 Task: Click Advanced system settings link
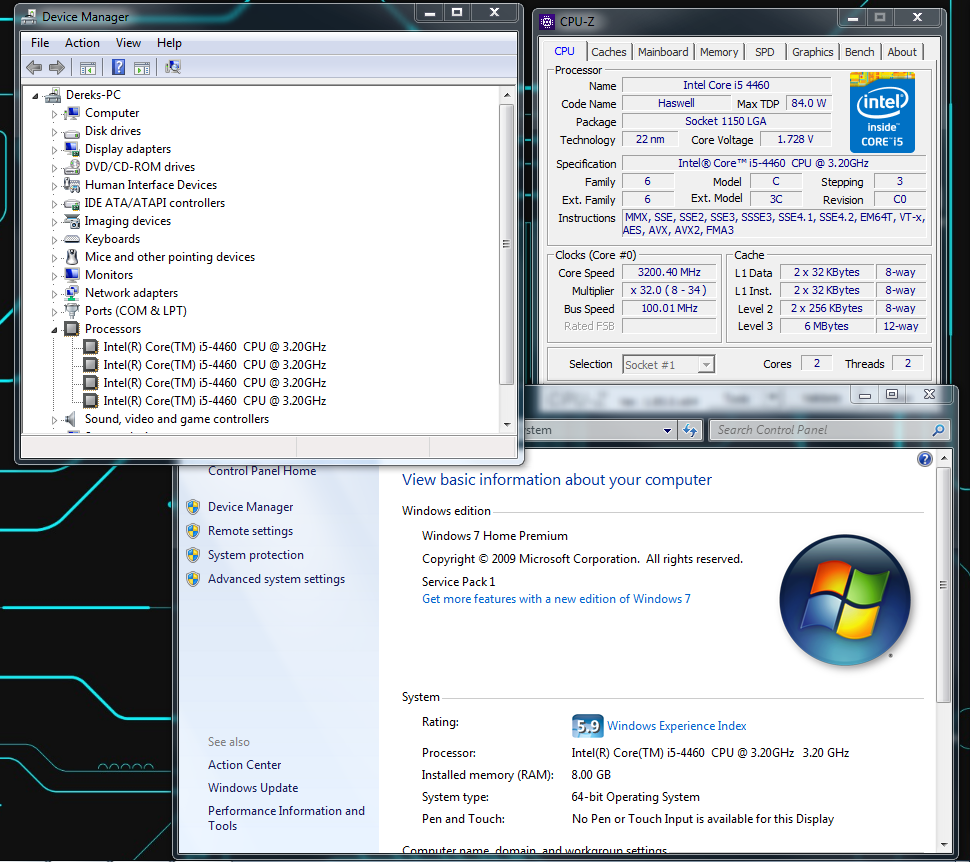tap(276, 579)
